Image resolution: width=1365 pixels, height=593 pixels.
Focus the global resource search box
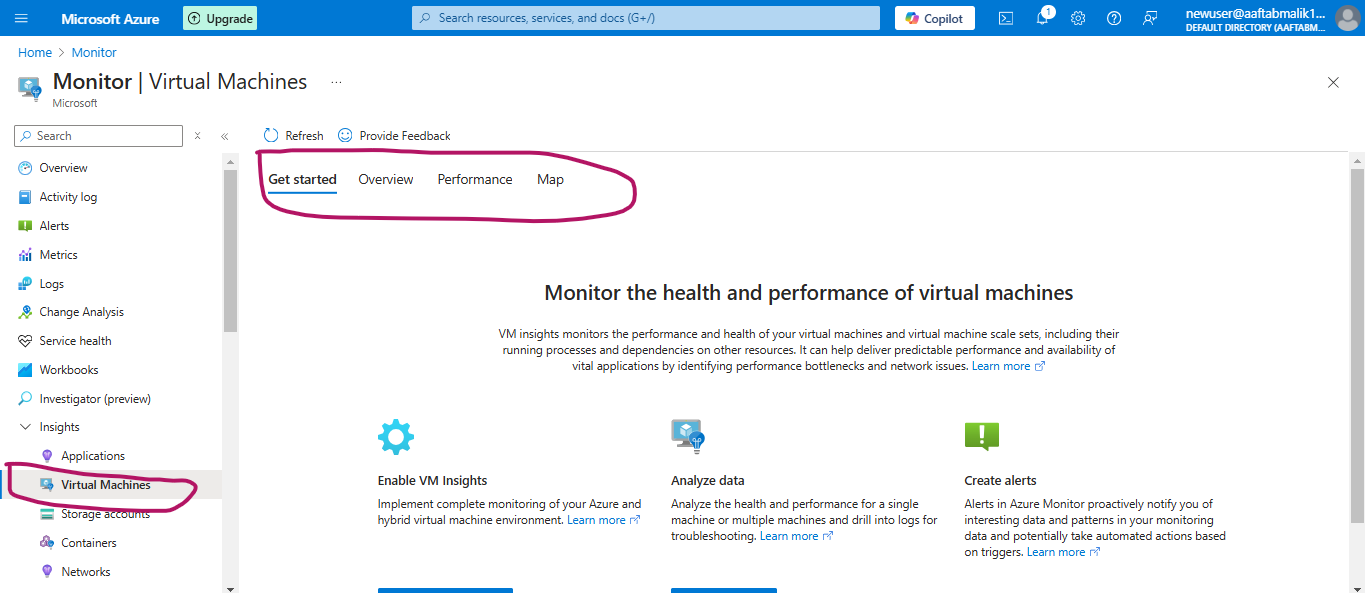(645, 18)
